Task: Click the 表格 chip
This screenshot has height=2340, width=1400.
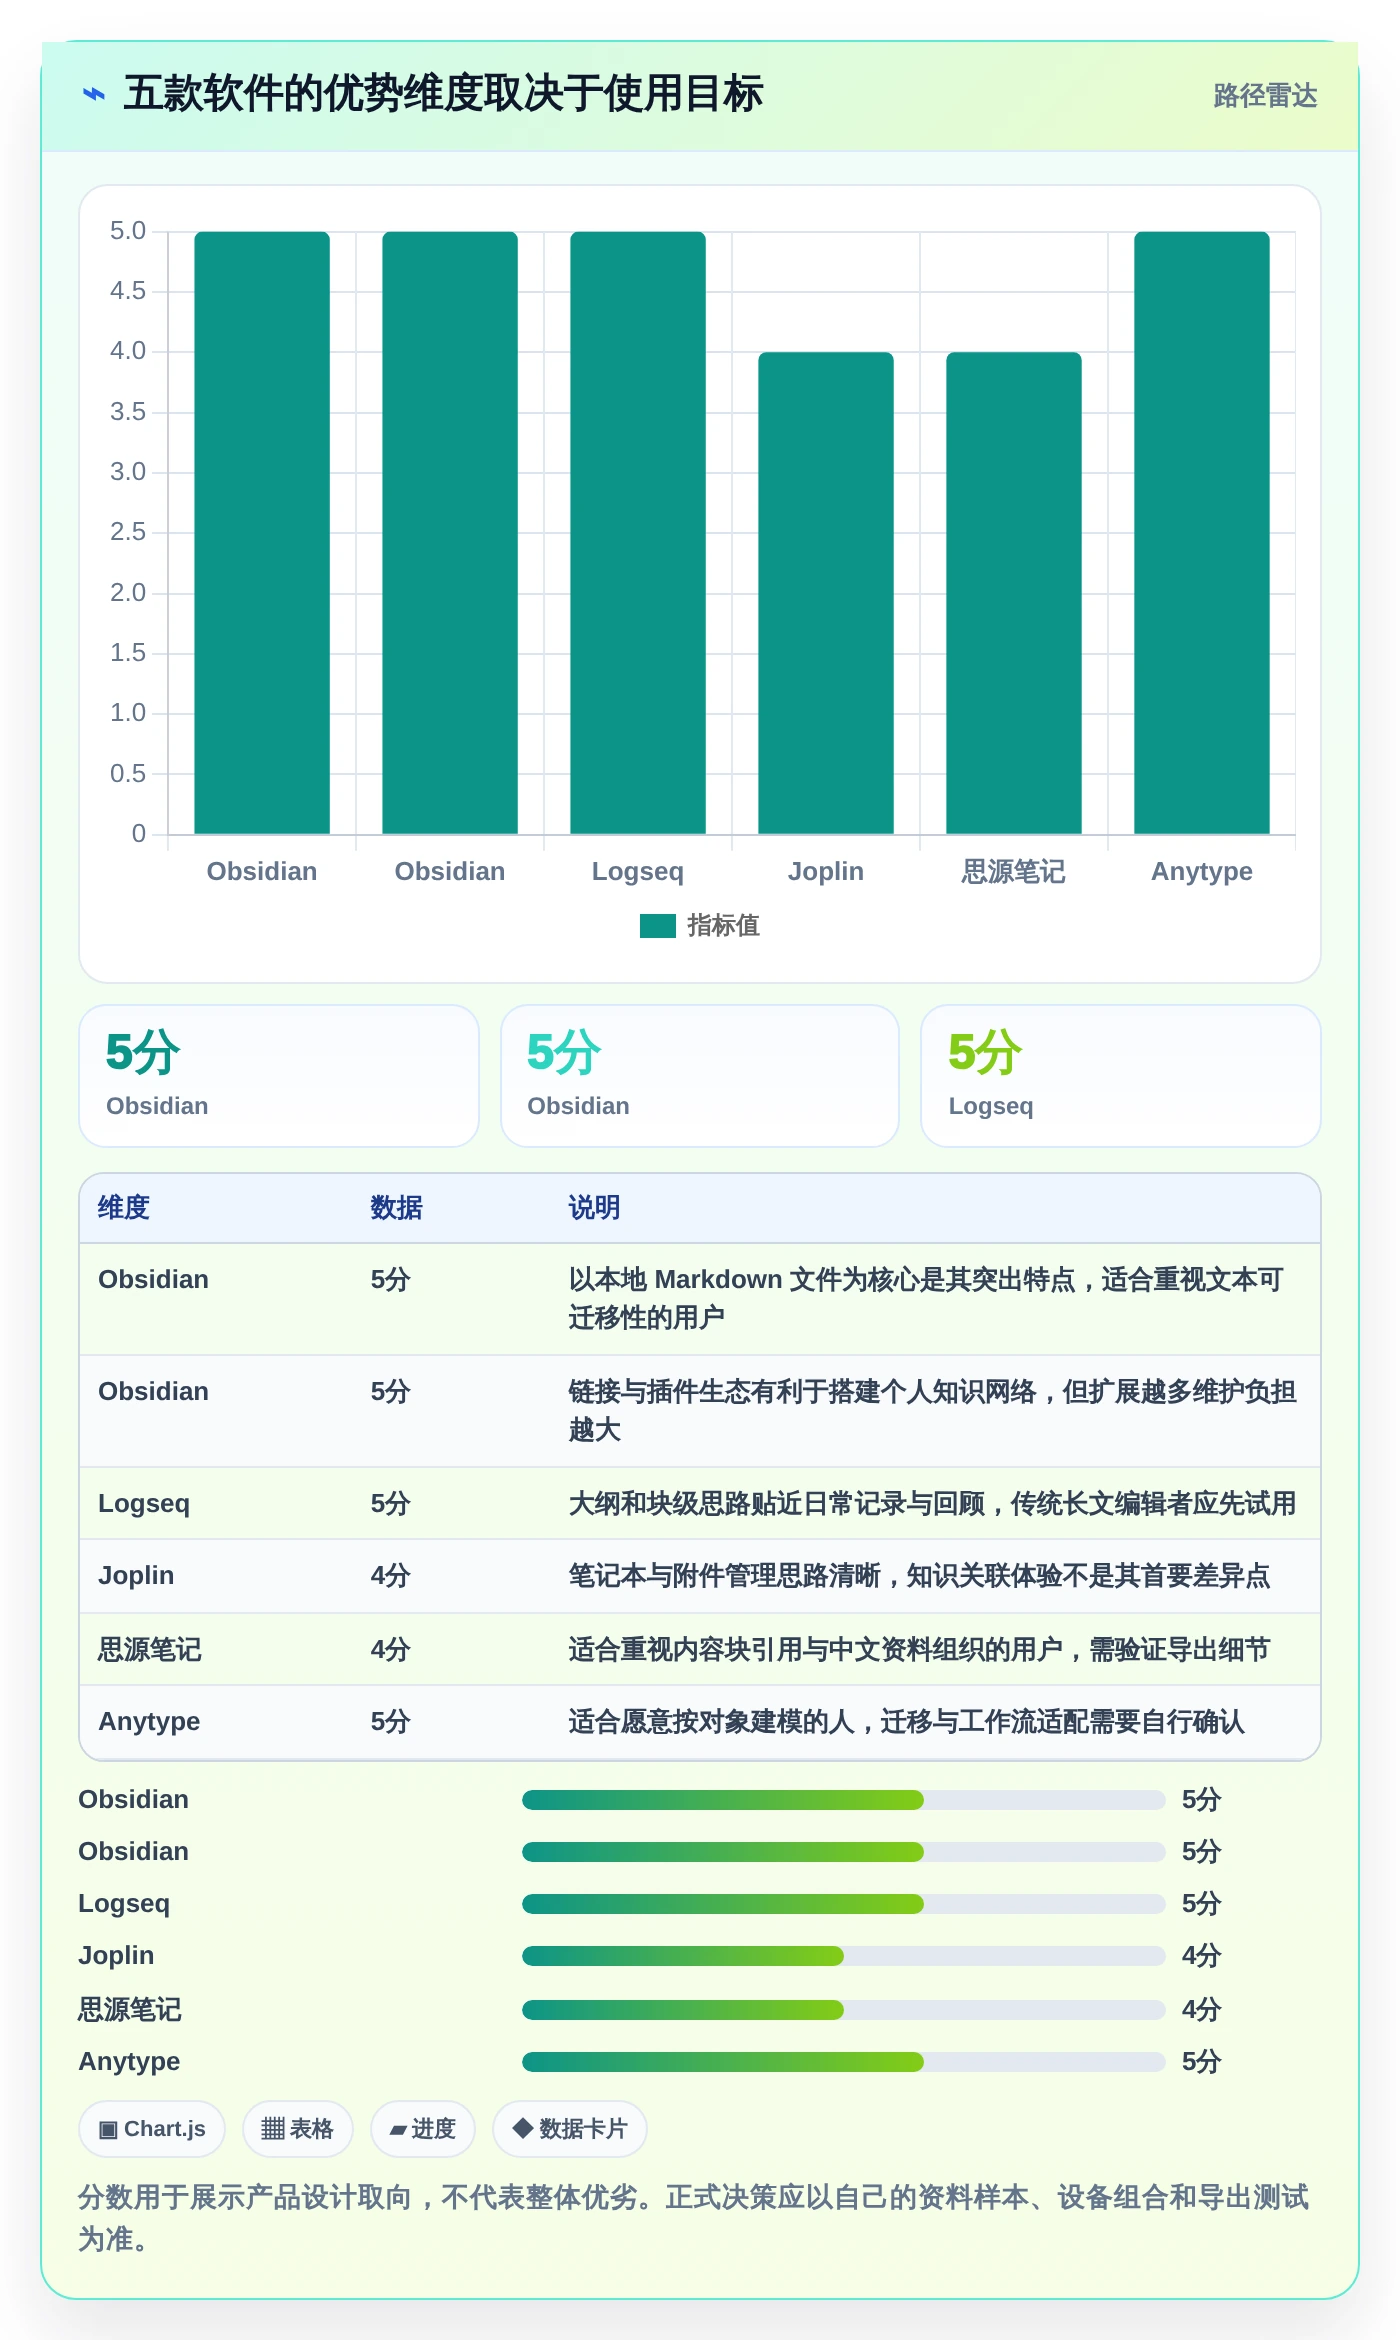Action: (x=297, y=2129)
